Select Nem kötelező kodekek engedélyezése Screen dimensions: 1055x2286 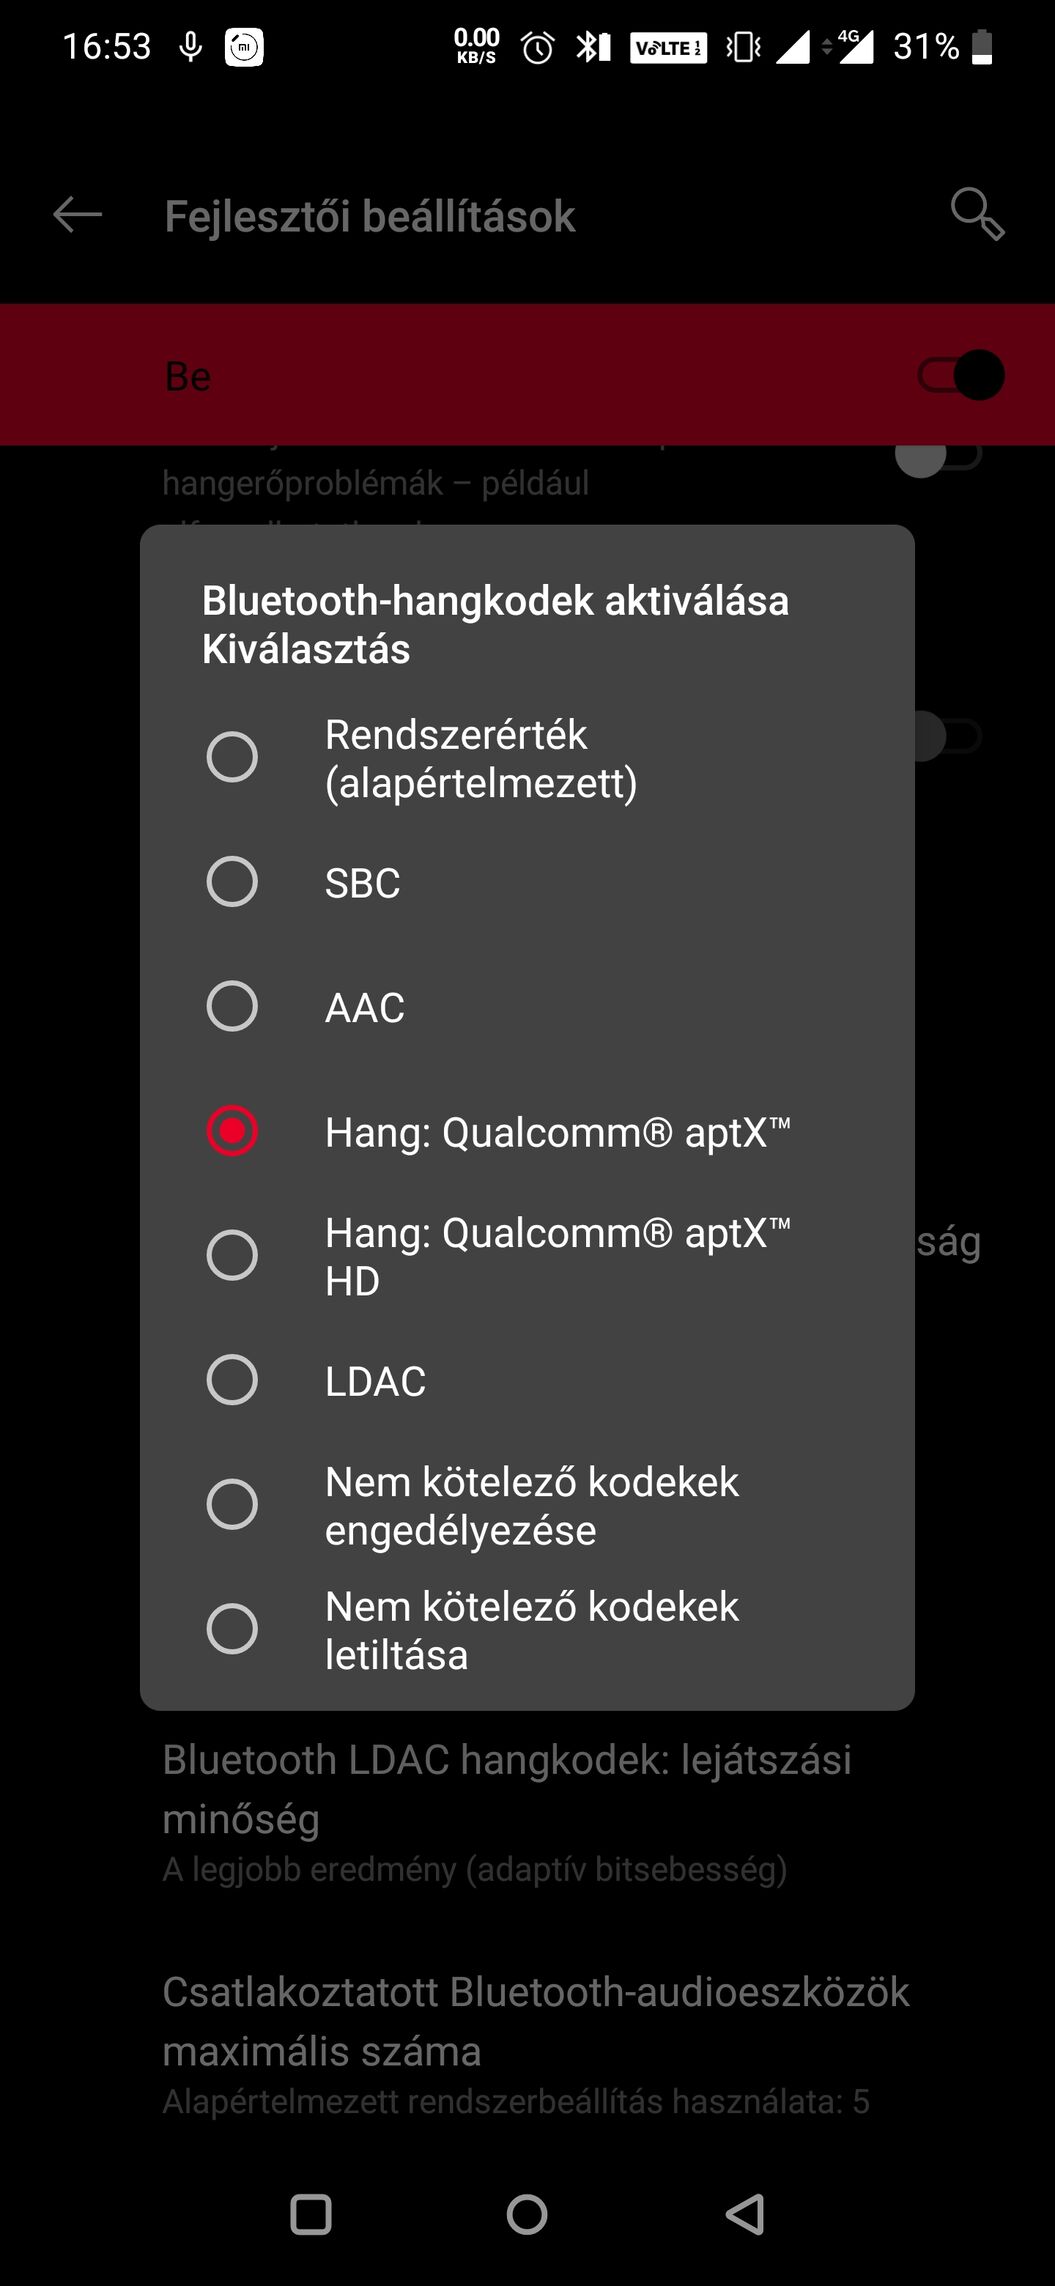tap(232, 1504)
